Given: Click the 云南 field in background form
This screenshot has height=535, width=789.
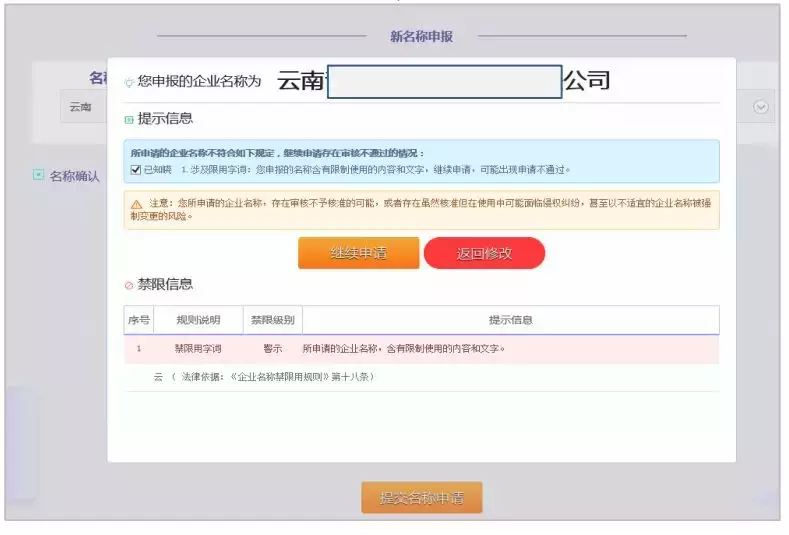Looking at the screenshot, I should pyautogui.click(x=84, y=107).
